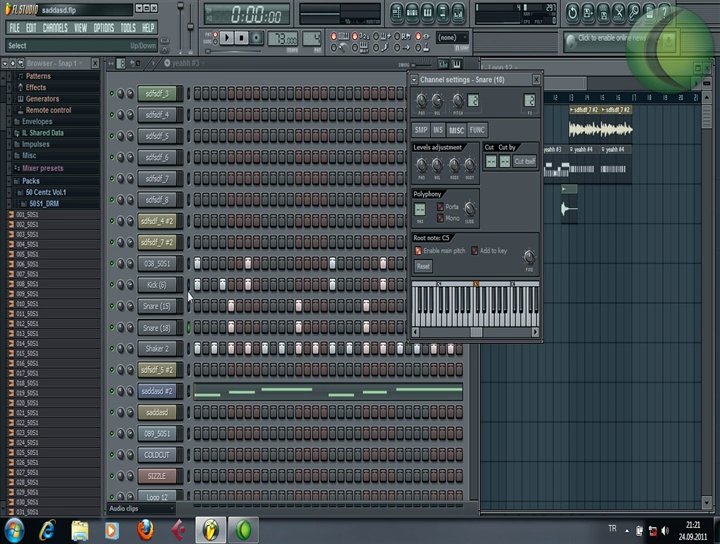Viewport: 720px width, 544px height.
Task: Click the Cut itself button
Action: pos(525,161)
